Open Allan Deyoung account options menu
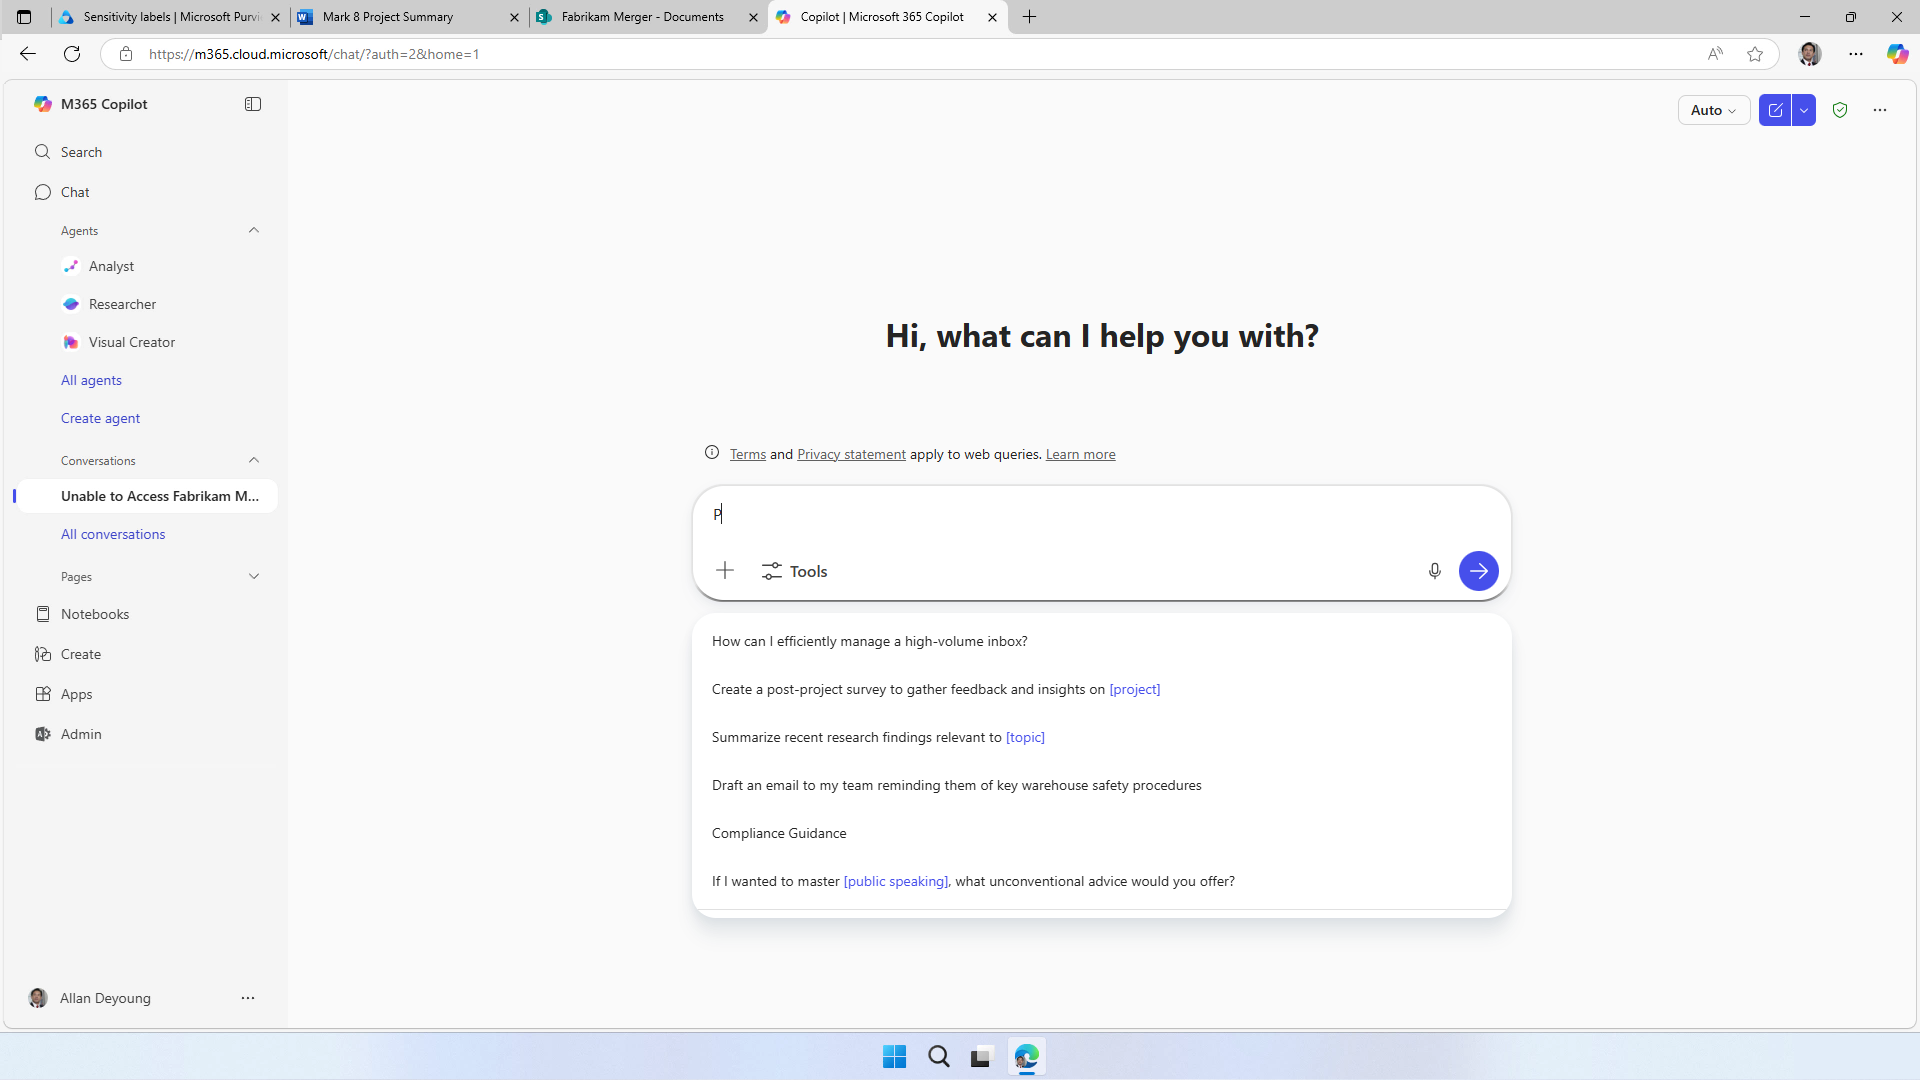The width and height of the screenshot is (1920, 1080). point(248,998)
